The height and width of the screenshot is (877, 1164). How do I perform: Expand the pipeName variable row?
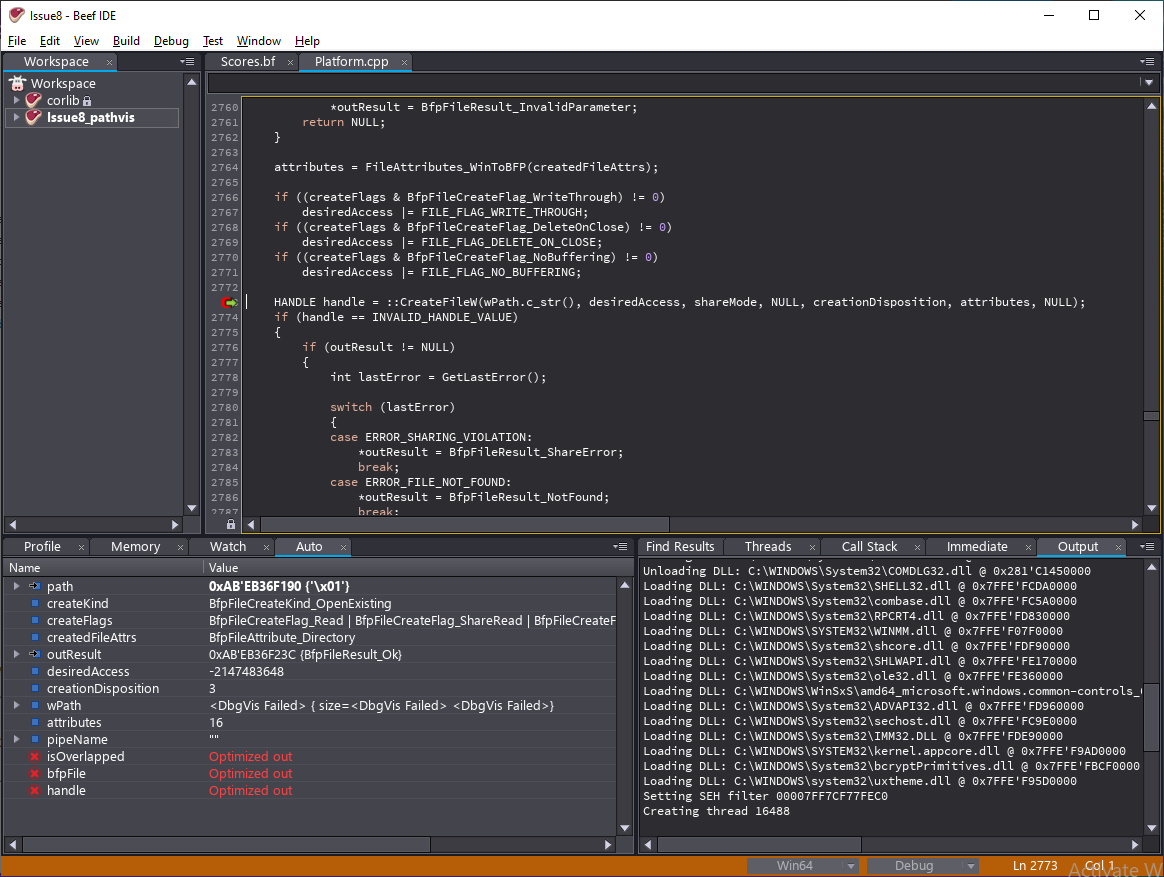coord(16,740)
